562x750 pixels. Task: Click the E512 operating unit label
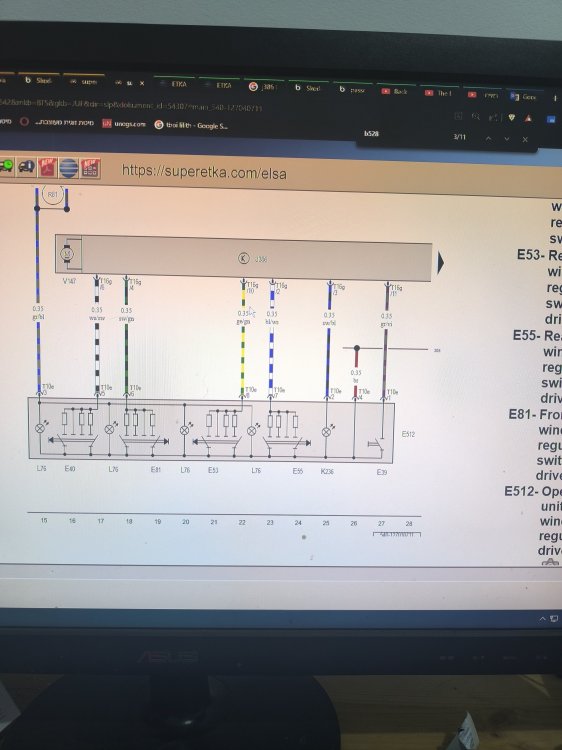coord(408,434)
